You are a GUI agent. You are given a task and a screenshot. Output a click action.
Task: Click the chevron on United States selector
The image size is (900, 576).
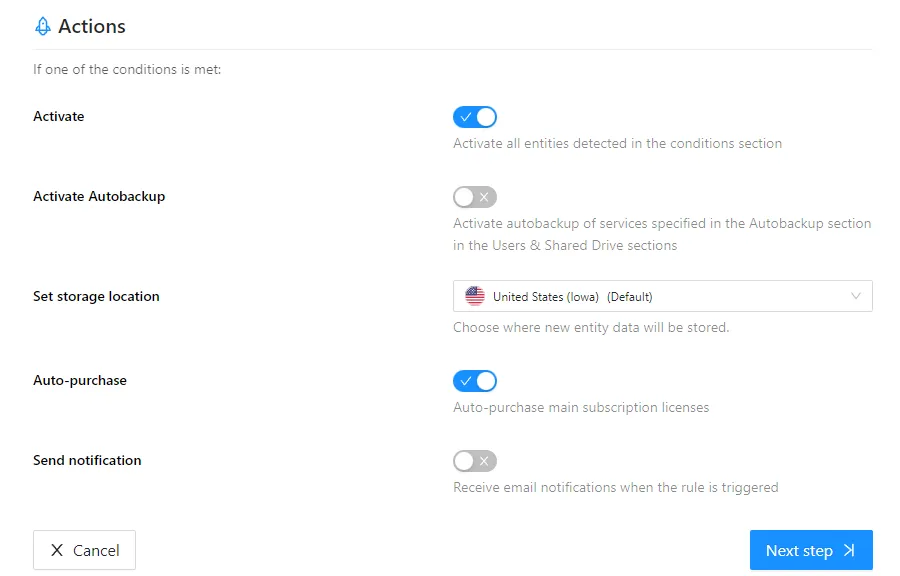(x=856, y=295)
